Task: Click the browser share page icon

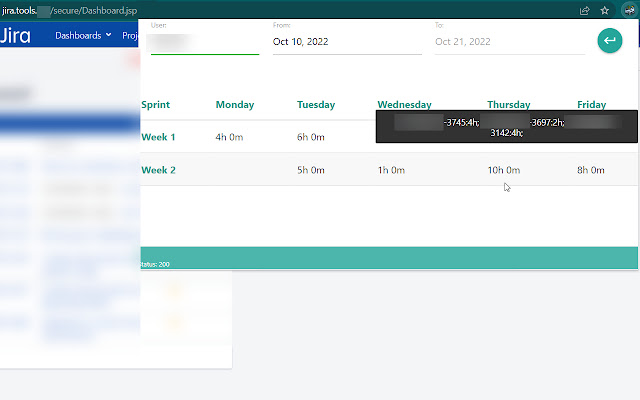Action: point(584,11)
